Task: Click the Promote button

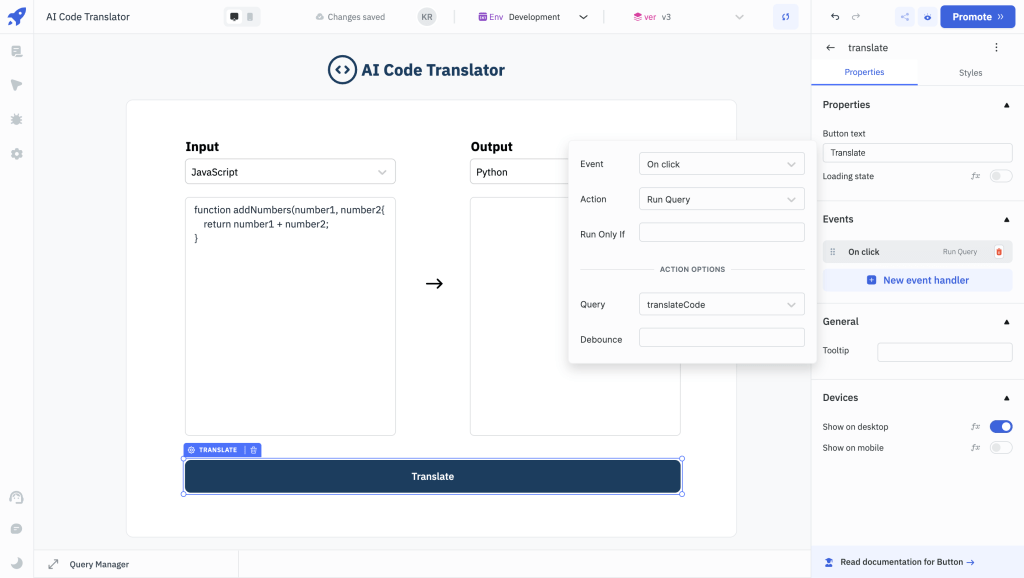Action: pyautogui.click(x=977, y=16)
